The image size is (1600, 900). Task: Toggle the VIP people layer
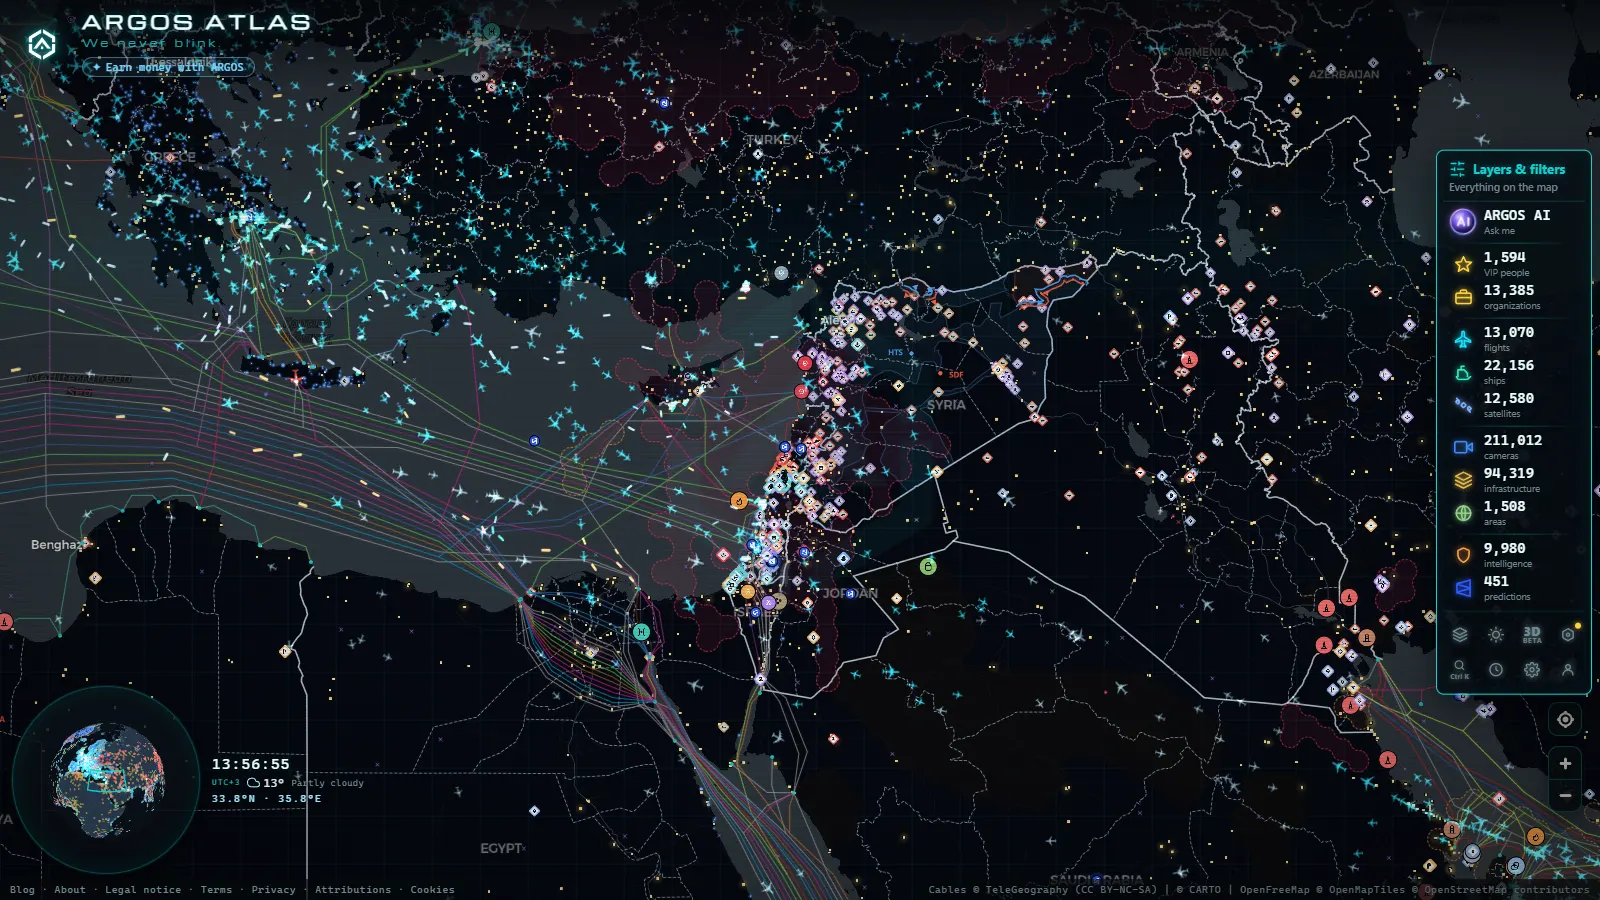[x=1513, y=264]
